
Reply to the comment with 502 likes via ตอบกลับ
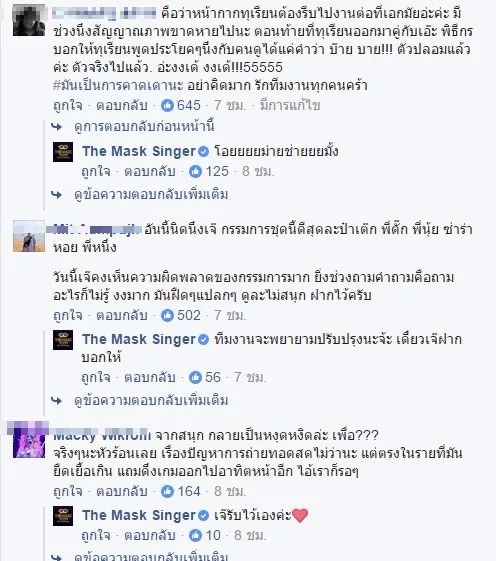click(x=122, y=316)
